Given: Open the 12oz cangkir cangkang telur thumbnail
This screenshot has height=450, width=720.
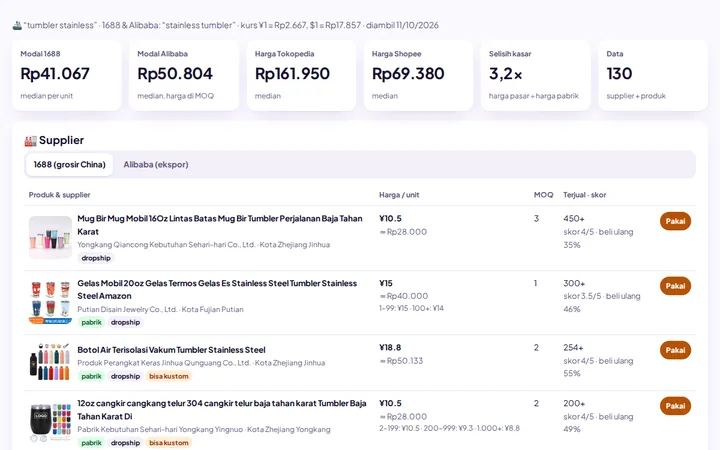Looking at the screenshot, I should click(50, 422).
